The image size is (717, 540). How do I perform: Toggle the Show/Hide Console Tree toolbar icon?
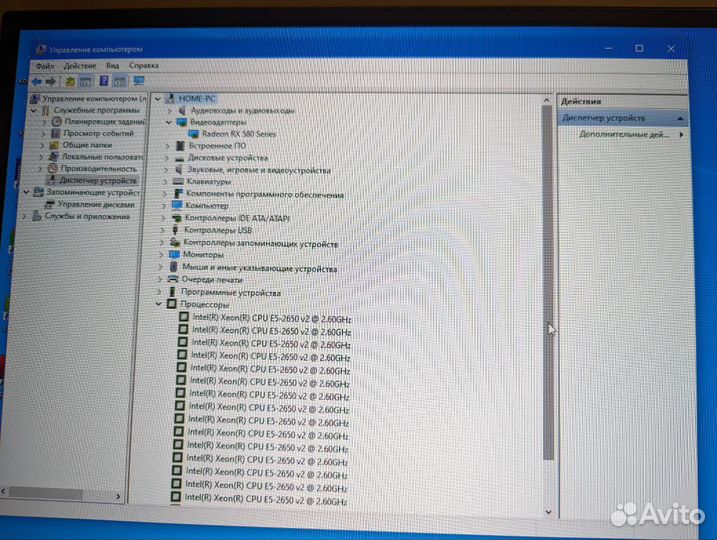click(85, 82)
